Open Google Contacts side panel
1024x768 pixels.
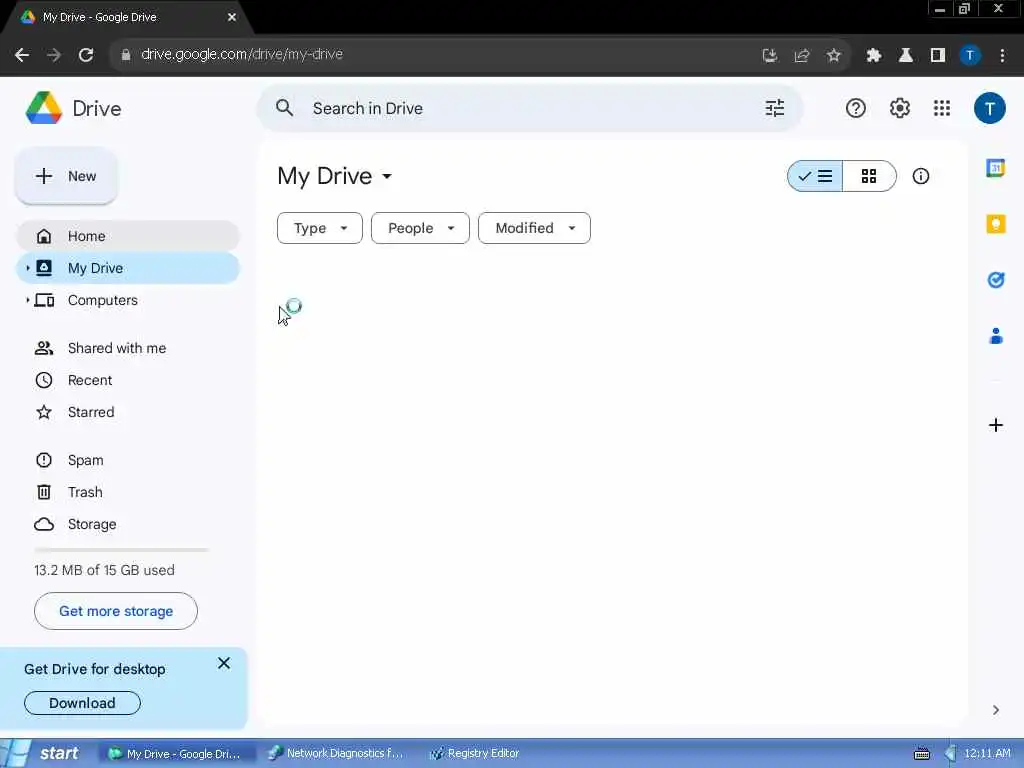point(995,336)
